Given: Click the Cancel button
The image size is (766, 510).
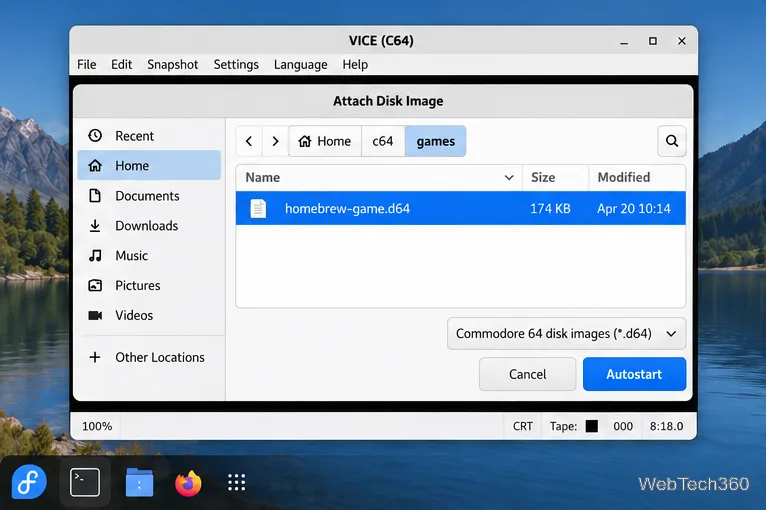Looking at the screenshot, I should (527, 374).
